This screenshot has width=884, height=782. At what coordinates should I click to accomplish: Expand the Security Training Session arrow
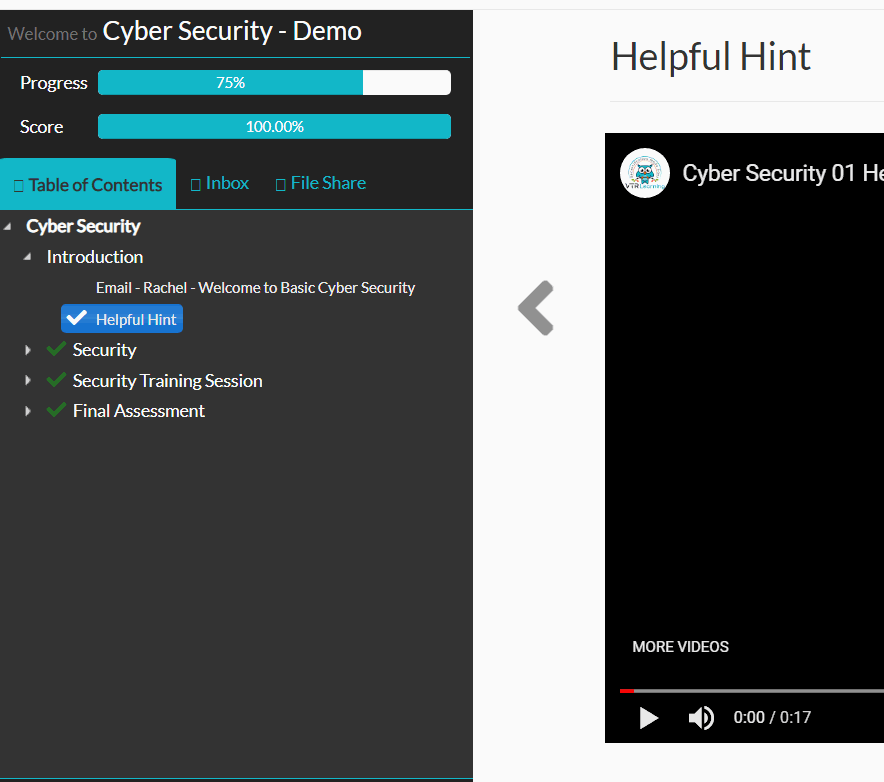coord(28,381)
